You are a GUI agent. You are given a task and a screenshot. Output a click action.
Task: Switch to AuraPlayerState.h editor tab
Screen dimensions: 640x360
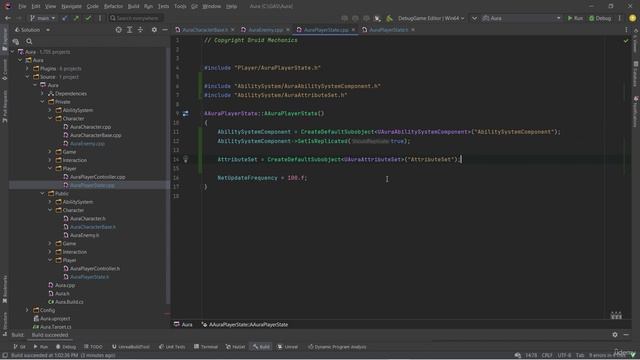pyautogui.click(x=388, y=30)
